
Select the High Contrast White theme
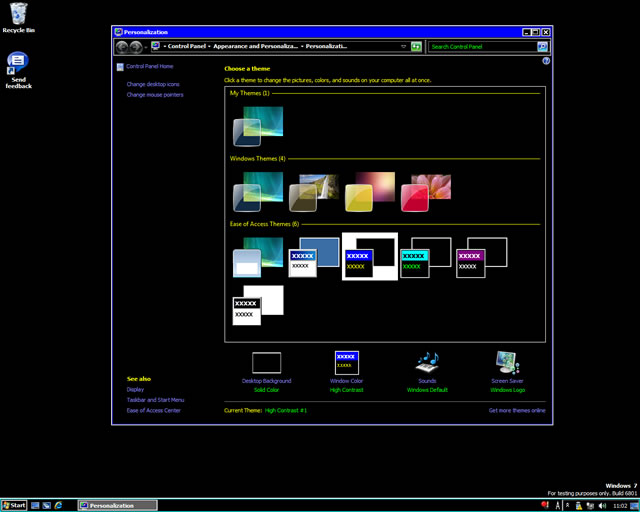coord(258,305)
